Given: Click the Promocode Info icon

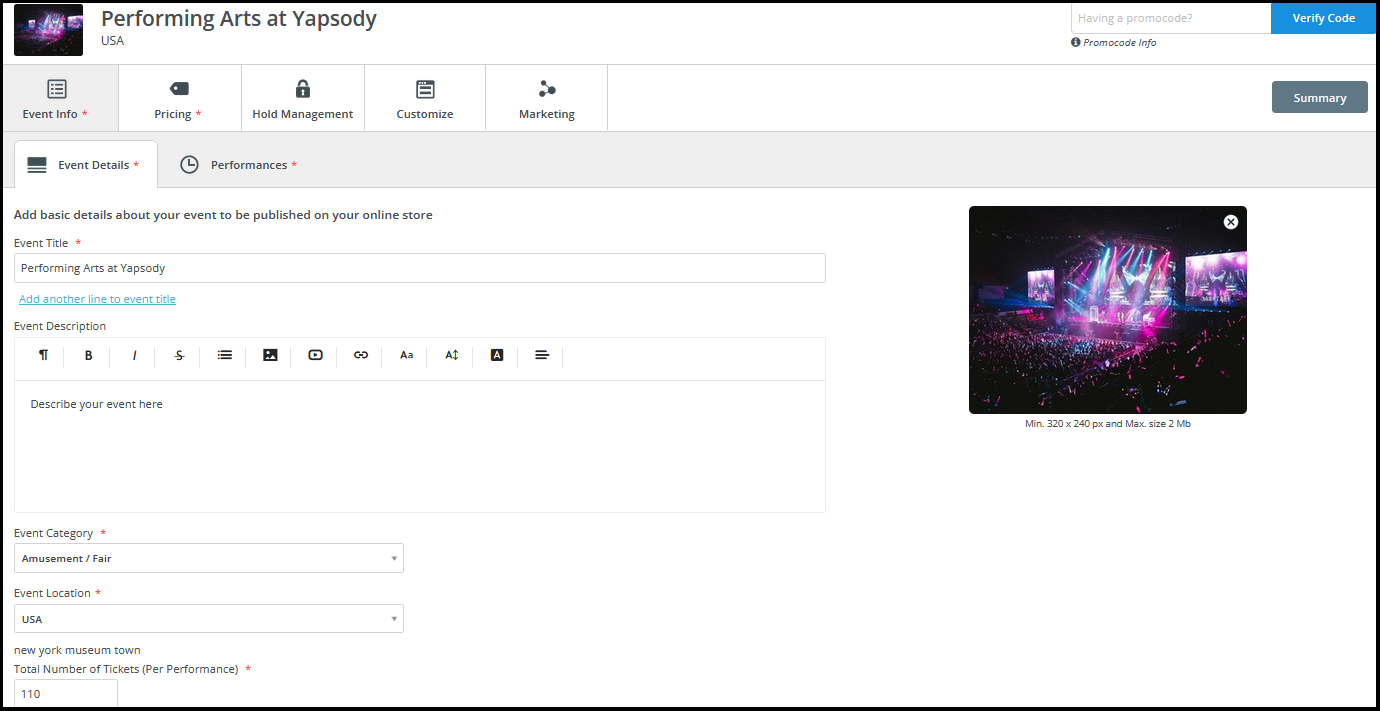Looking at the screenshot, I should click(1075, 43).
